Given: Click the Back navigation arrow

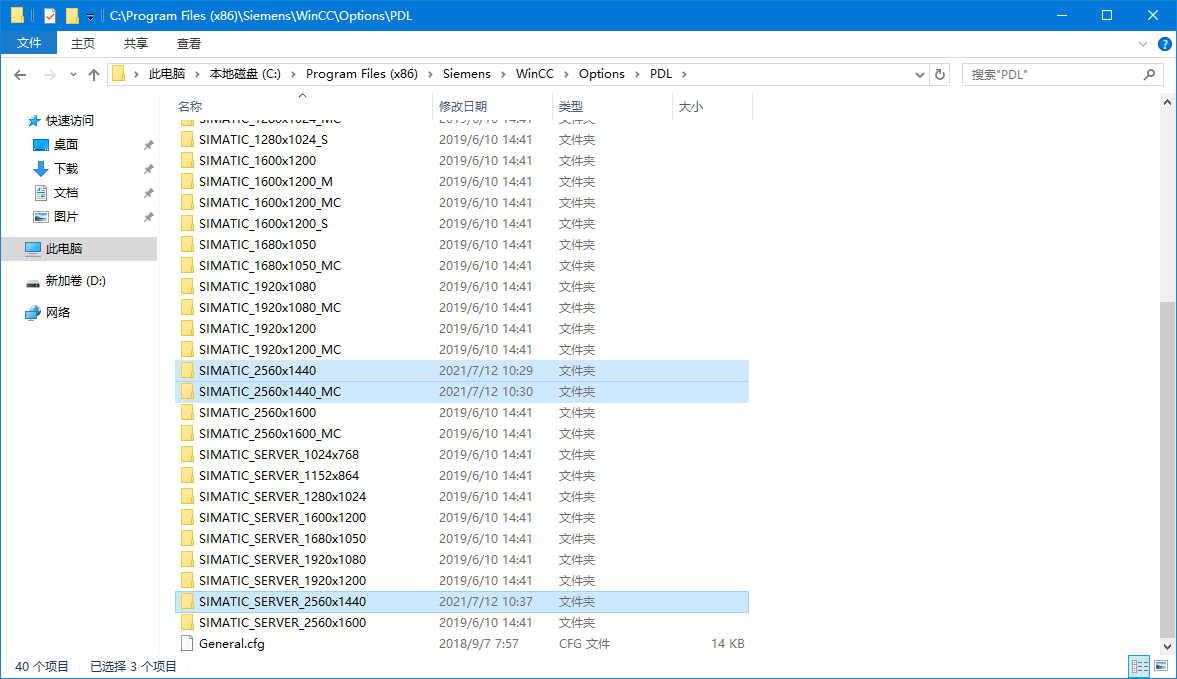Looking at the screenshot, I should tap(20, 74).
